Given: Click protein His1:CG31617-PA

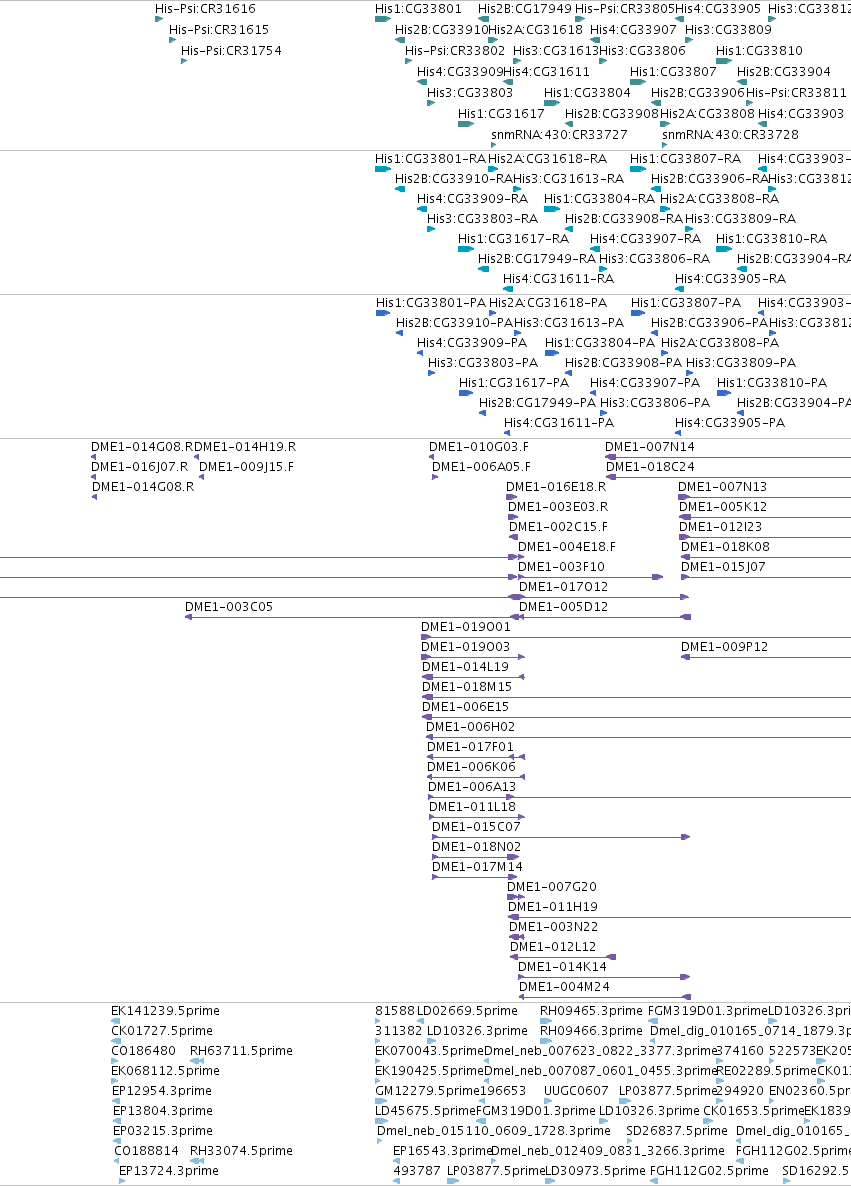Looking at the screenshot, I should point(514,383).
